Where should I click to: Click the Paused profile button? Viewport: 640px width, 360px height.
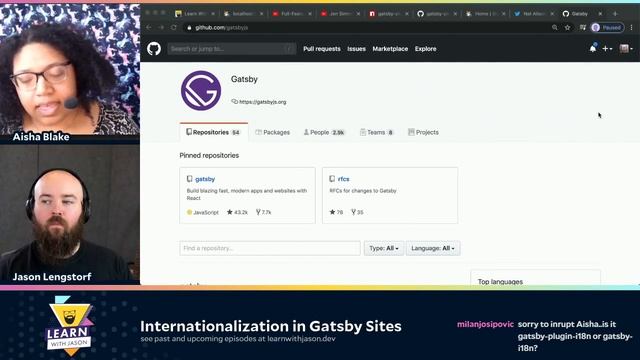[607, 27]
